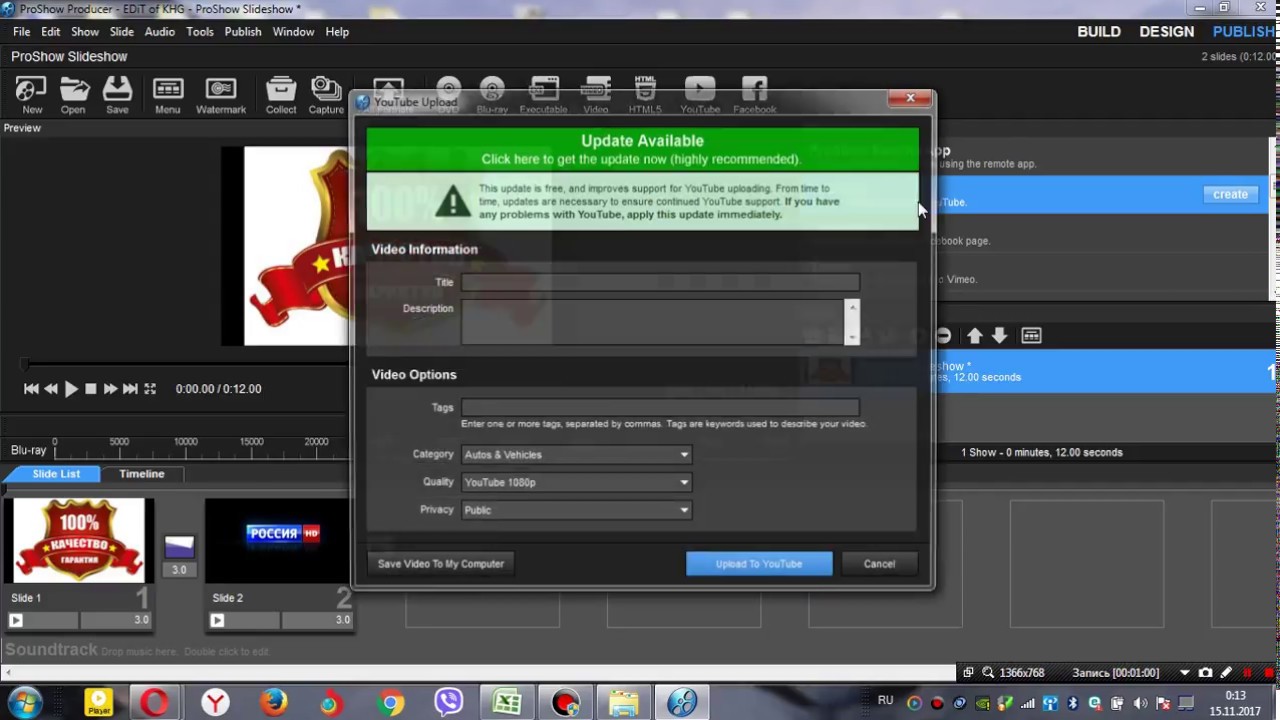Open the Help menu
Viewport: 1280px width, 720px height.
[x=337, y=32]
